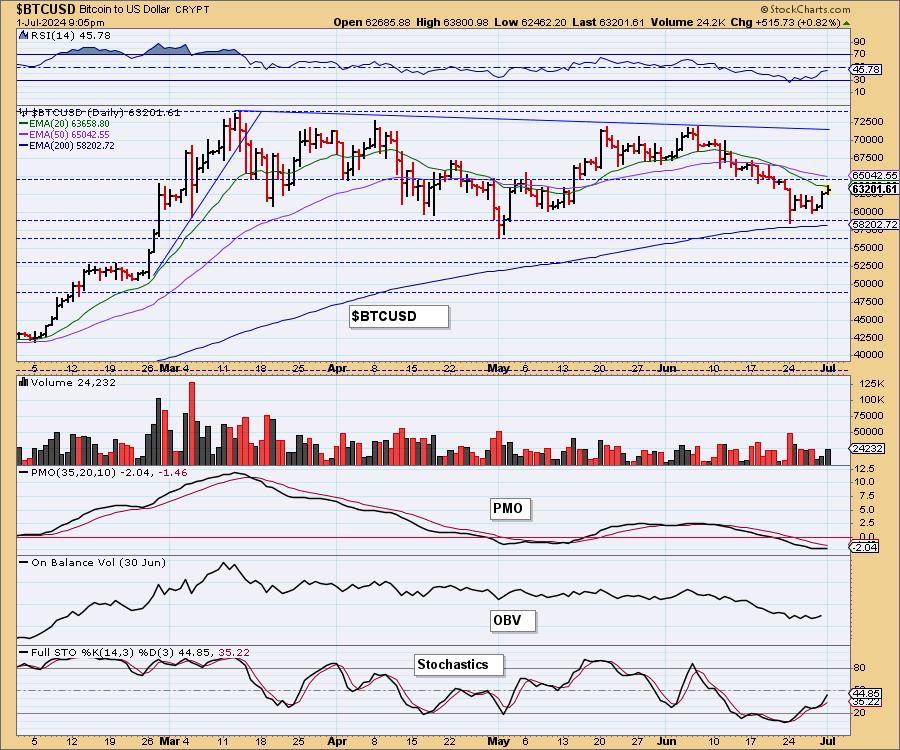Click the Volume 24,232 label
The image size is (900, 750).
73,383
